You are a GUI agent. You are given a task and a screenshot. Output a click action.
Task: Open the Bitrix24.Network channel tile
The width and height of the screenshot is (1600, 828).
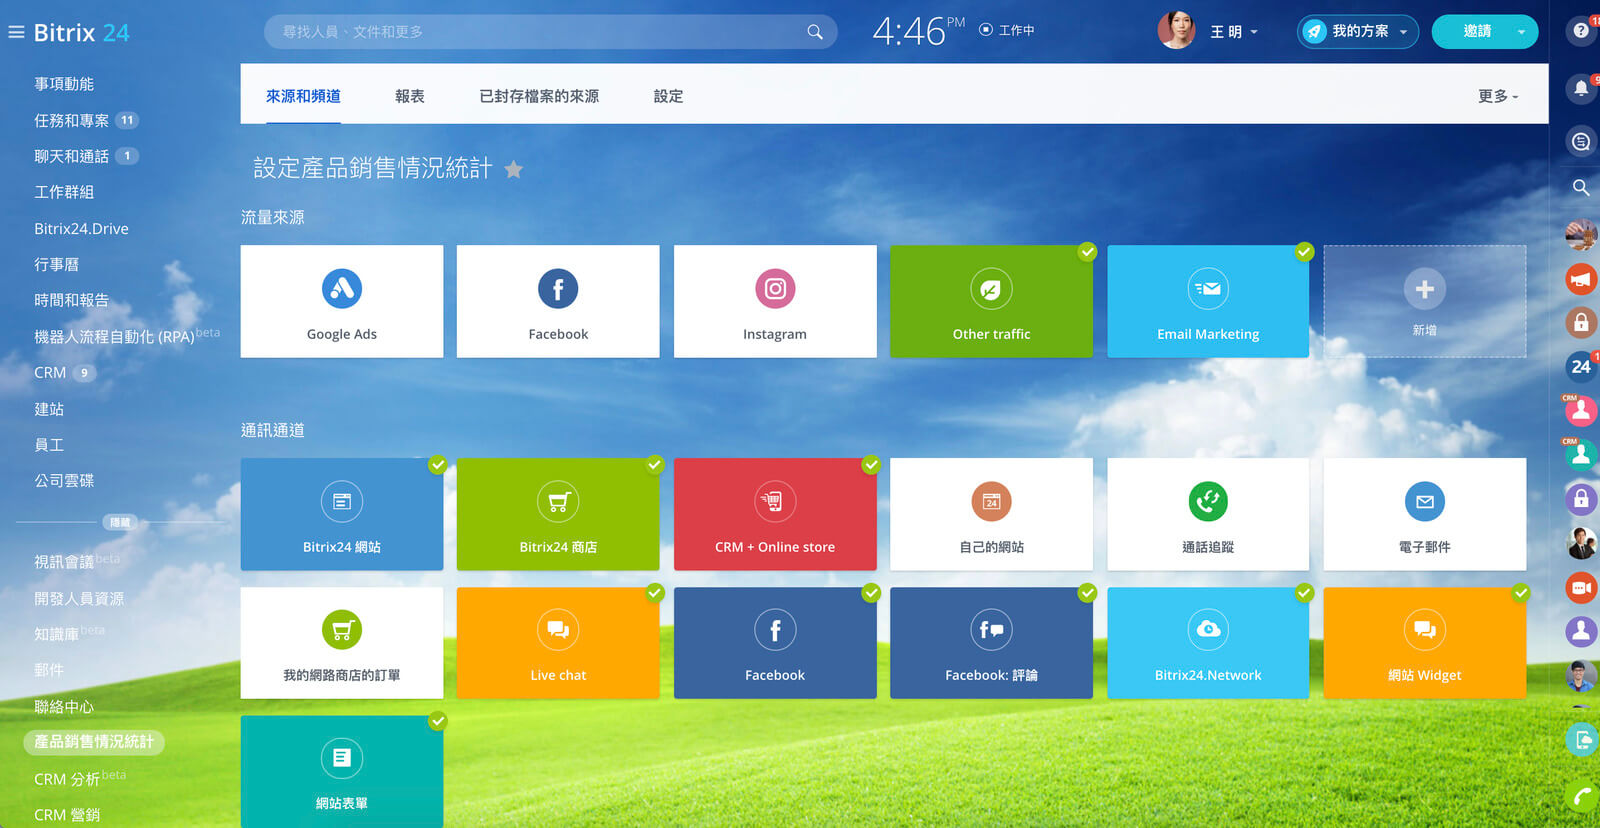coord(1208,642)
